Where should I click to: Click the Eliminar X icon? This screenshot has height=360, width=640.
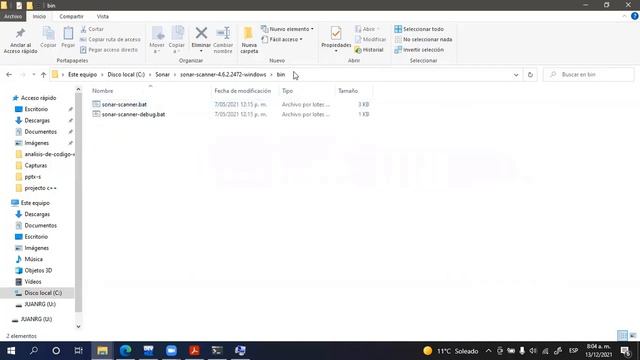201,33
